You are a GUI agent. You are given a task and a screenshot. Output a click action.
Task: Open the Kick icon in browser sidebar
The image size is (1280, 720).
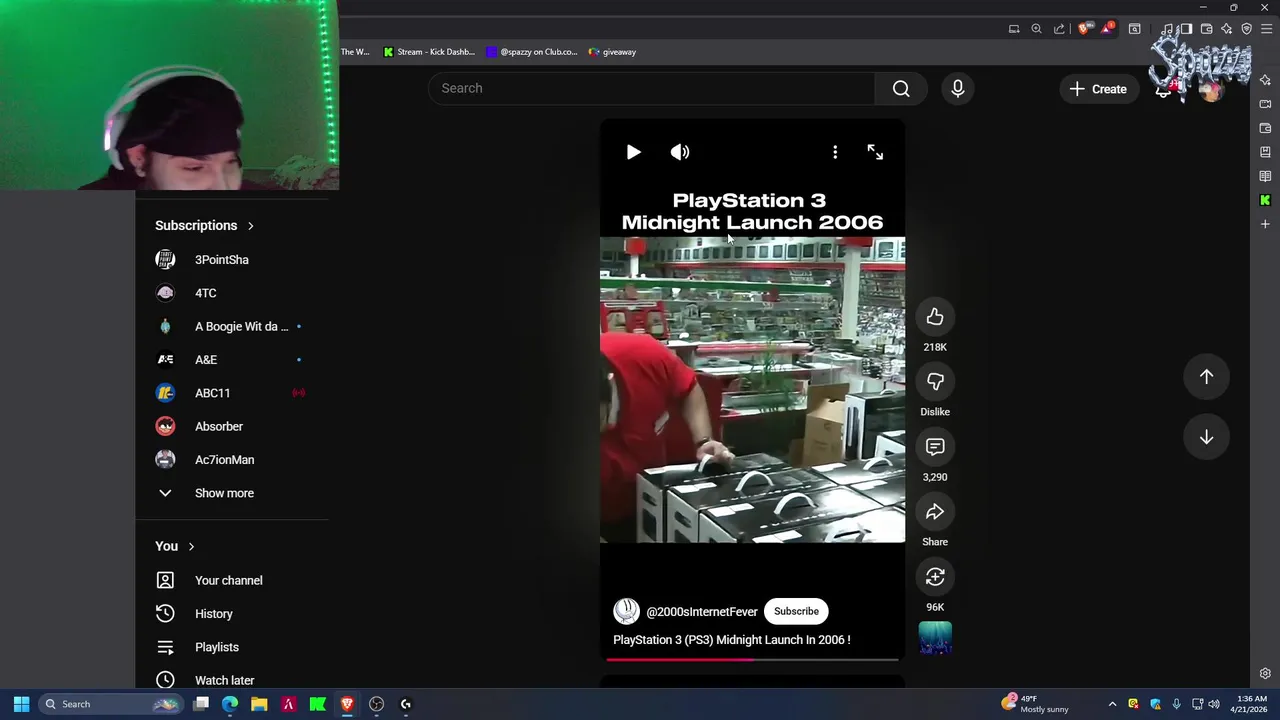tap(1265, 200)
